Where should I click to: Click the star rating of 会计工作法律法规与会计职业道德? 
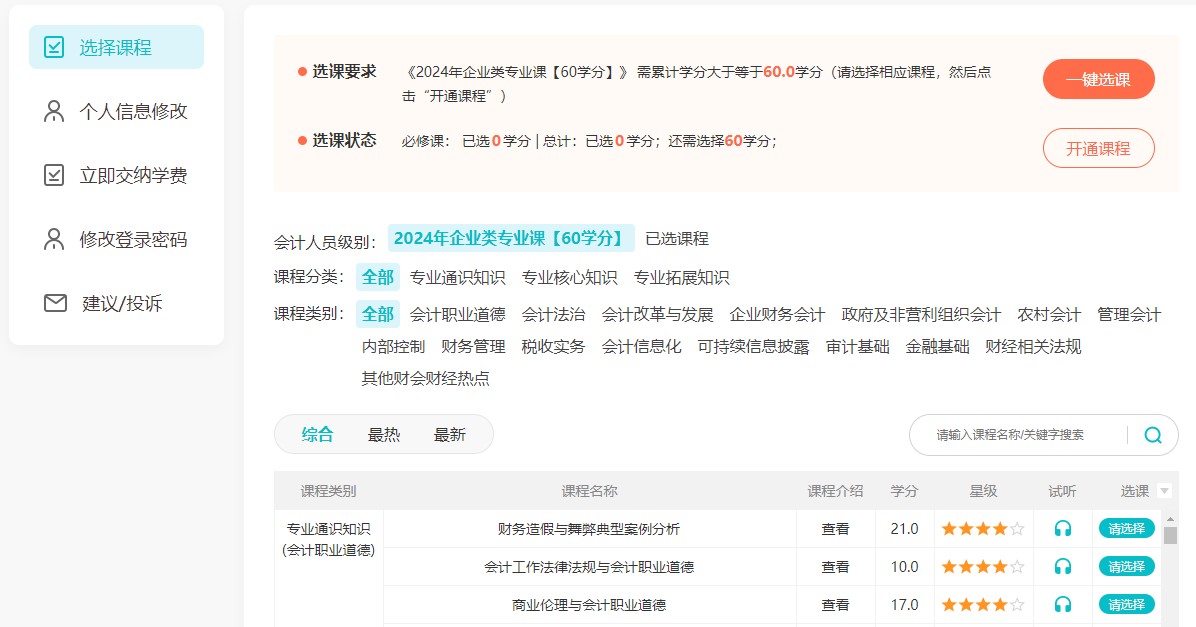click(x=982, y=567)
